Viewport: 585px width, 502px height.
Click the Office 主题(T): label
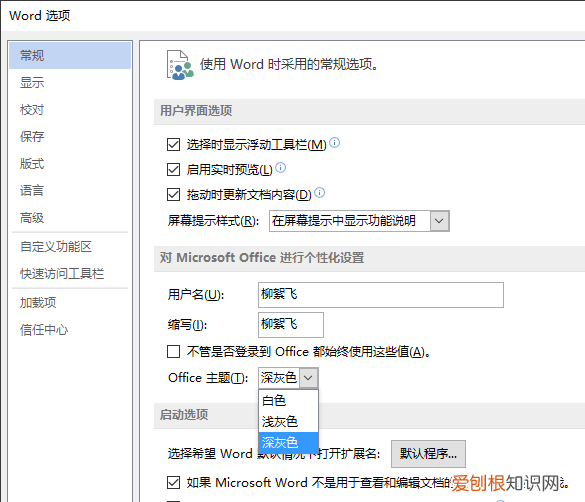coord(208,378)
